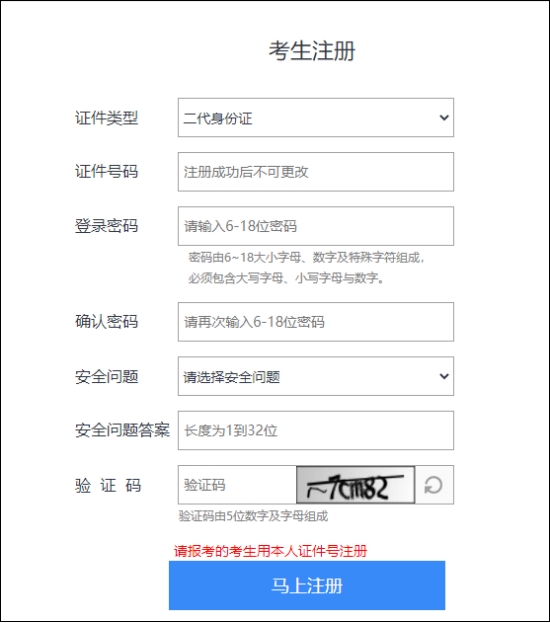
Task: Click the 7cm82 captcha image
Action: pos(356,485)
